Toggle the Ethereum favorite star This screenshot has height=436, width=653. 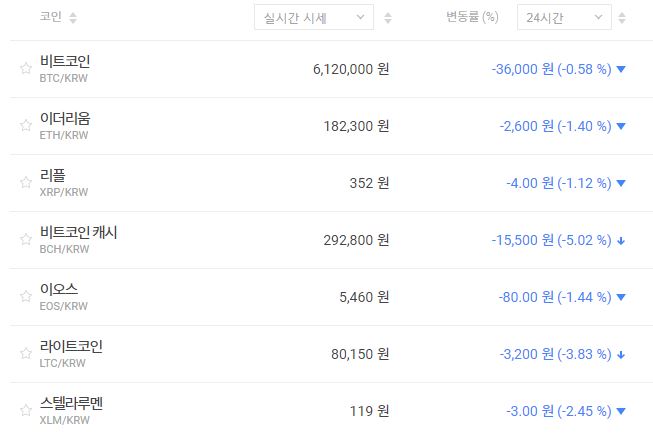[x=26, y=126]
